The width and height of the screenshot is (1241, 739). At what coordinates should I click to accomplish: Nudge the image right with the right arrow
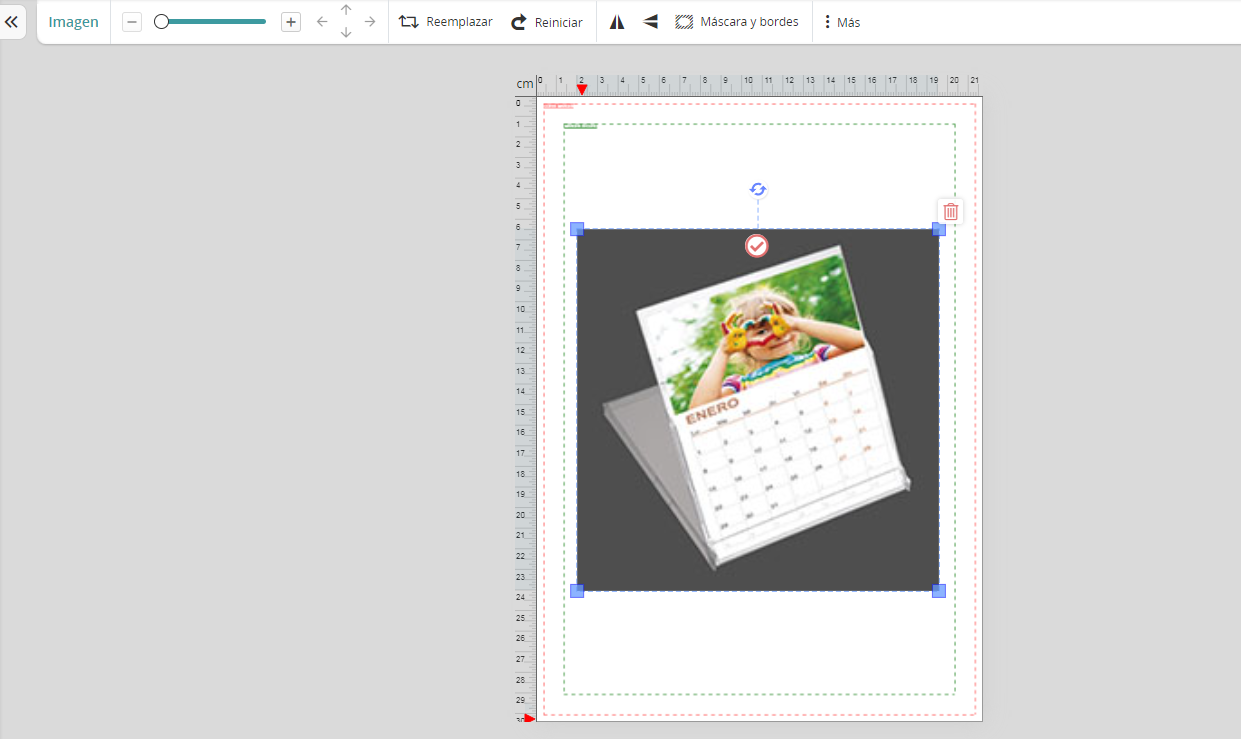coord(369,21)
